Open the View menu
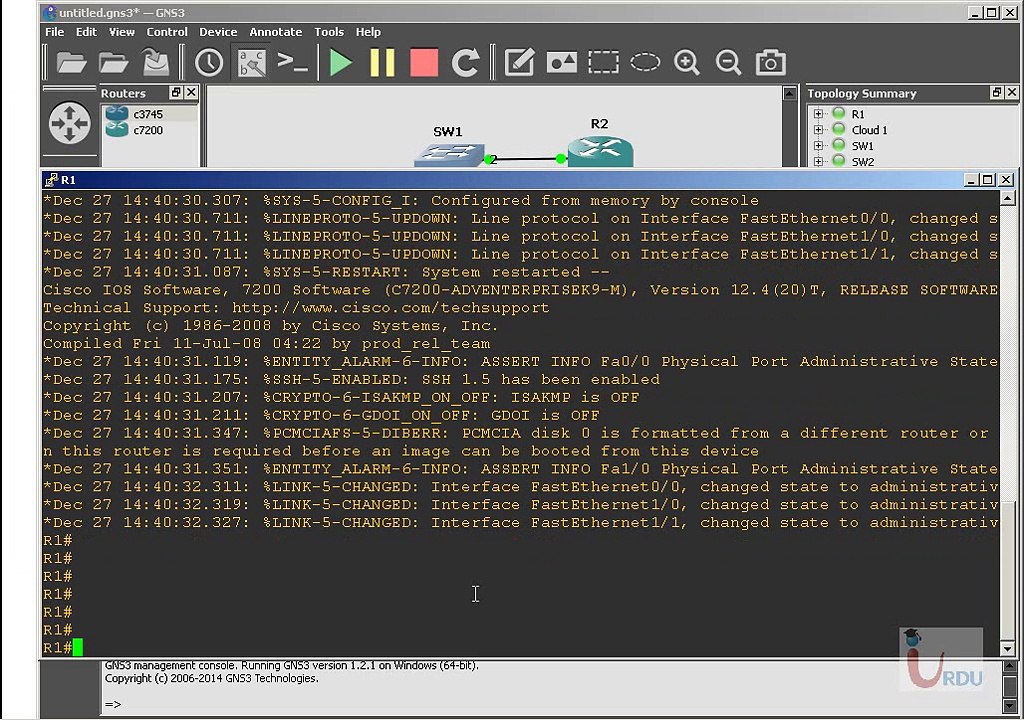Screen dimensions: 1024x720 pos(121,31)
